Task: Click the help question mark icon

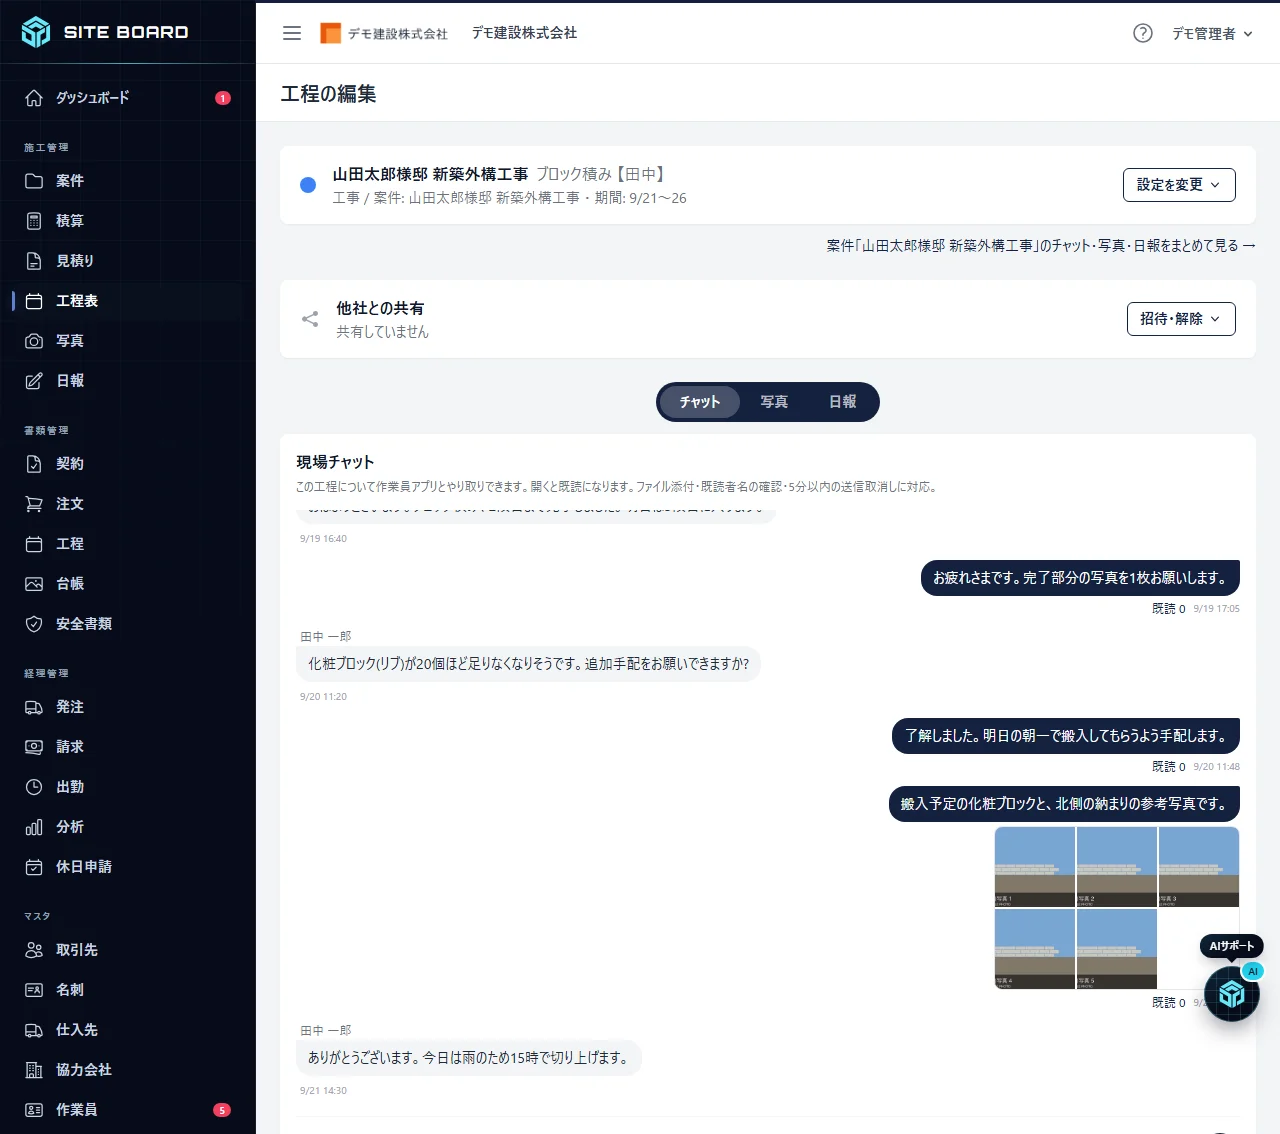Action: 1143,33
